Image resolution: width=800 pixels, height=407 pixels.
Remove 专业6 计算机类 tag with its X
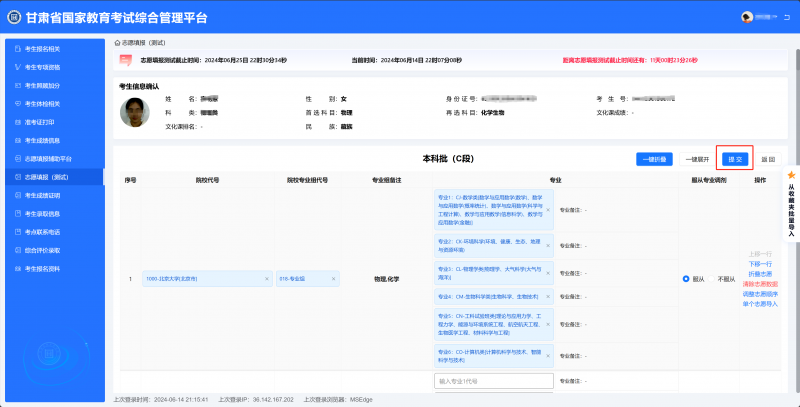click(550, 353)
